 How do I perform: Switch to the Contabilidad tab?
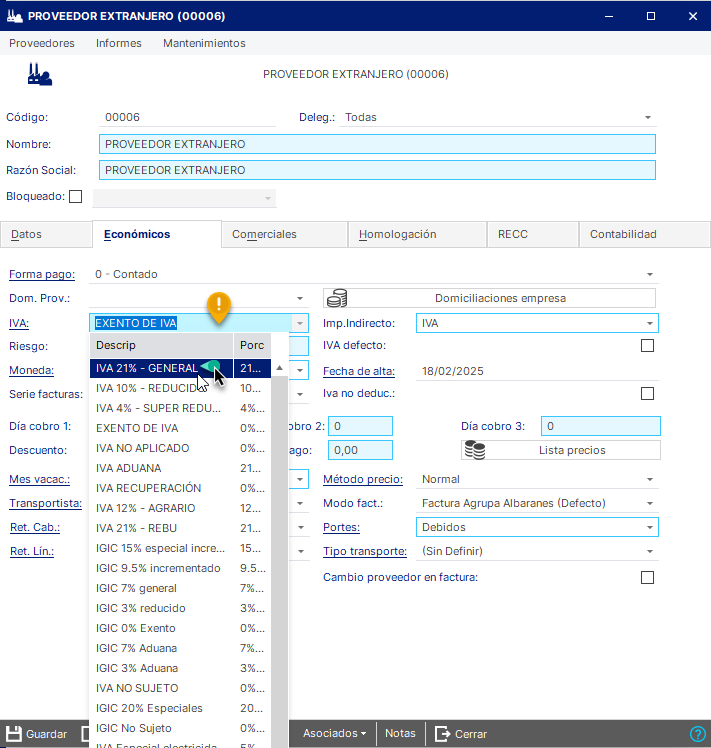point(645,234)
